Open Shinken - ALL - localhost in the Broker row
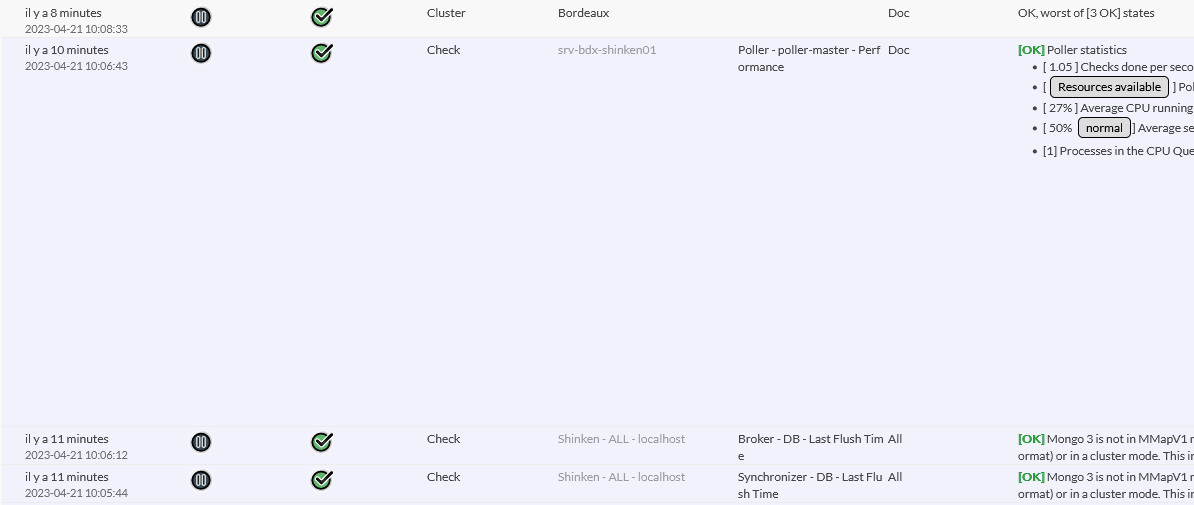The width and height of the screenshot is (1194, 505). 621,439
